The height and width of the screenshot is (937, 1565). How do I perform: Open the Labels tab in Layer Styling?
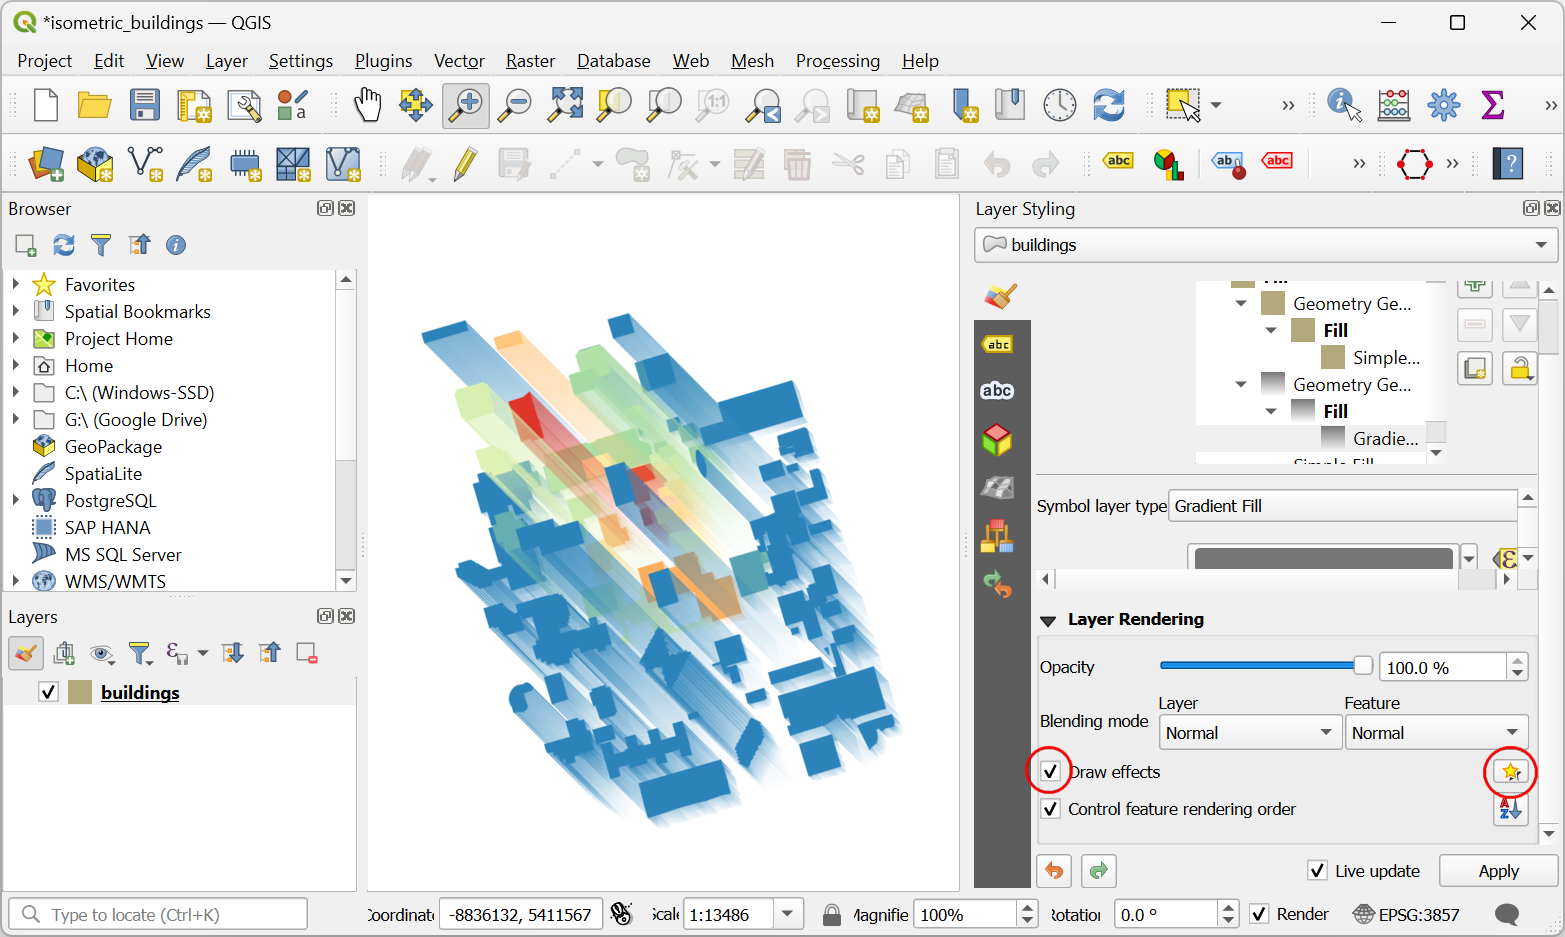pos(997,344)
